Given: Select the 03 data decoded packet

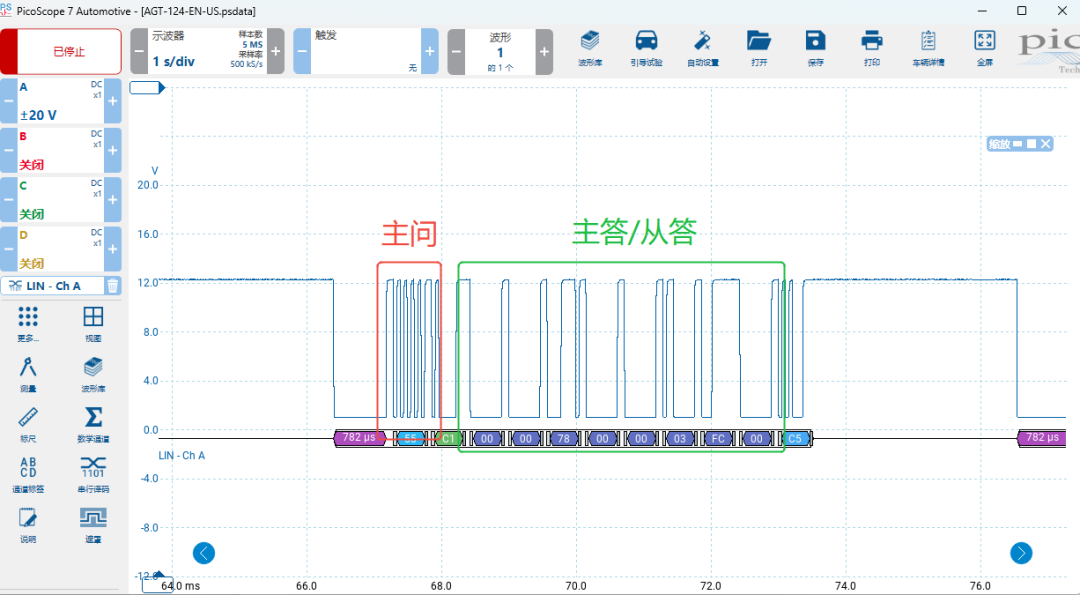Looking at the screenshot, I should [679, 438].
